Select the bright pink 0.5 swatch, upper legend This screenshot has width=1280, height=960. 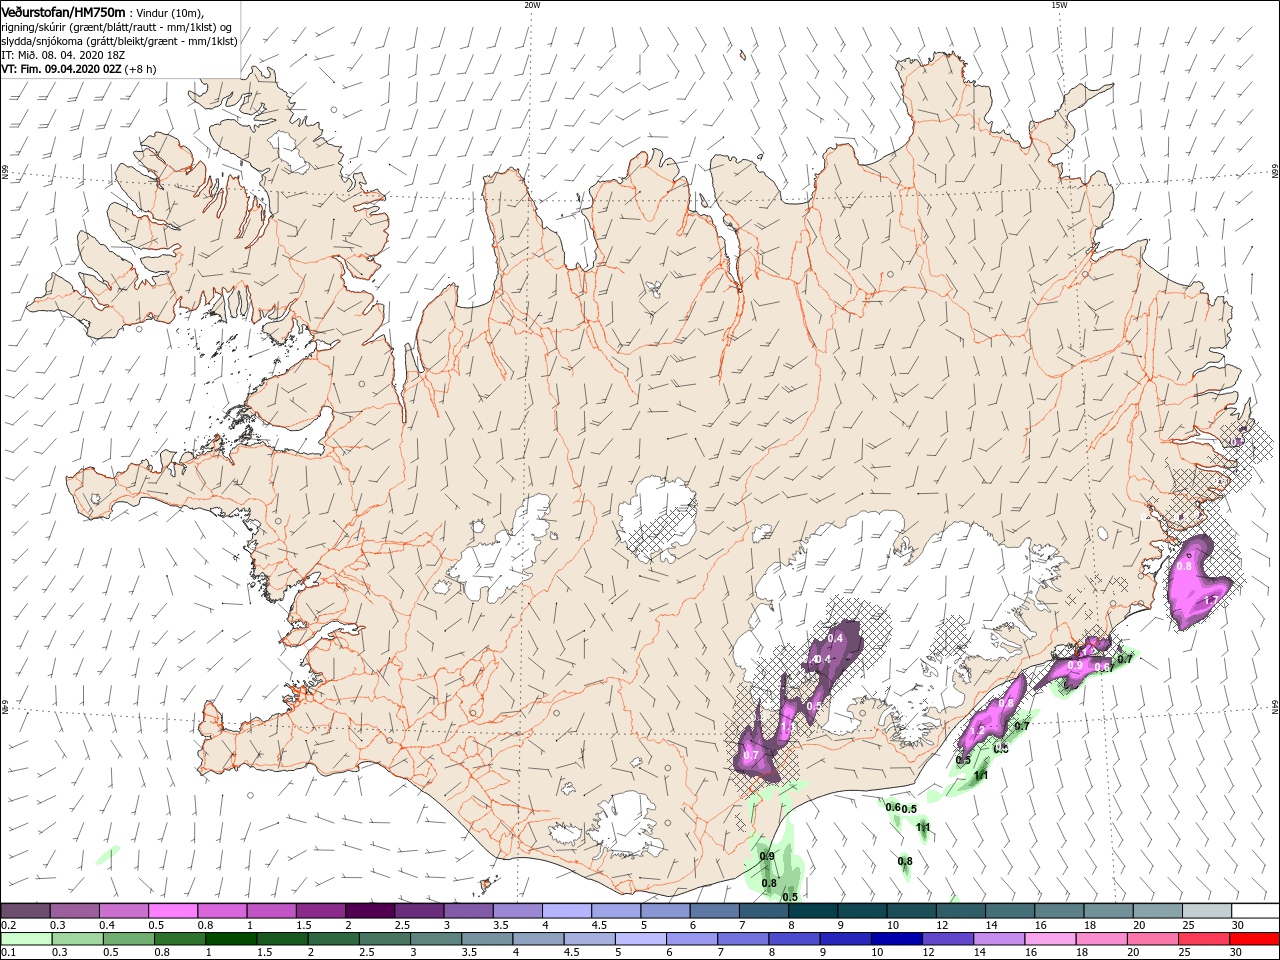tap(173, 911)
